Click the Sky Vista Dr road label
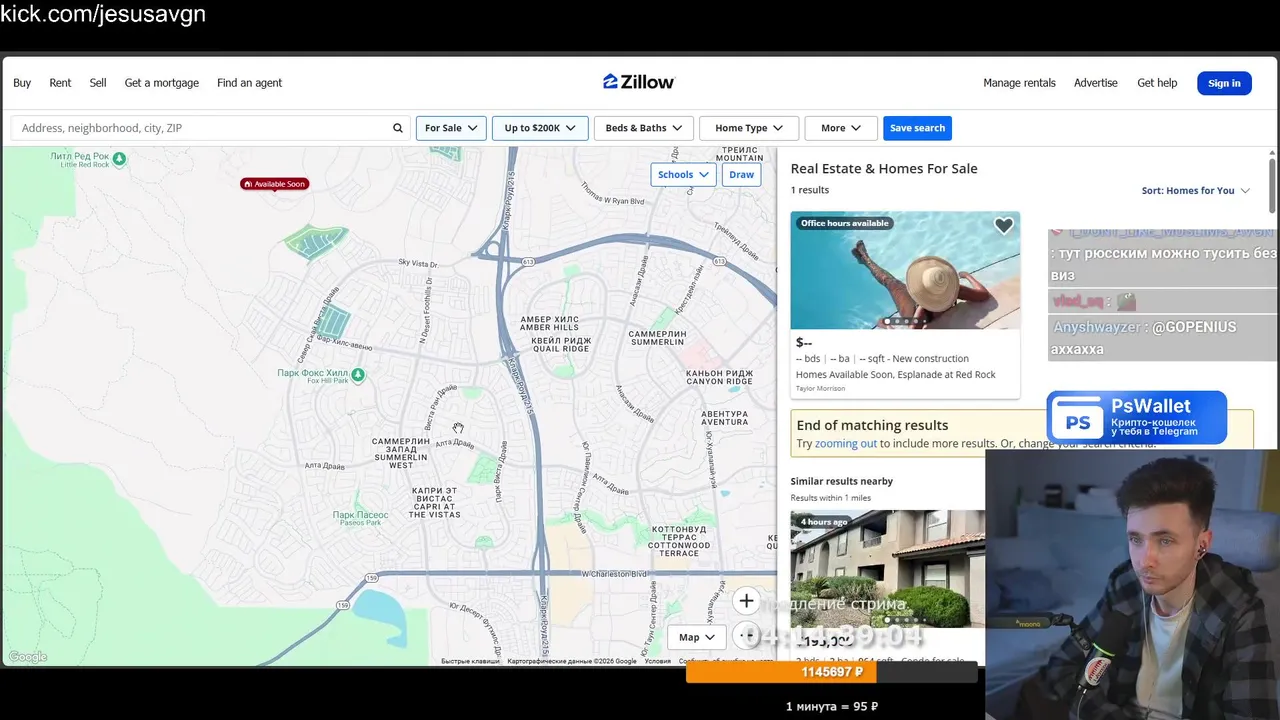Screen dimensions: 1280x720 (418, 263)
